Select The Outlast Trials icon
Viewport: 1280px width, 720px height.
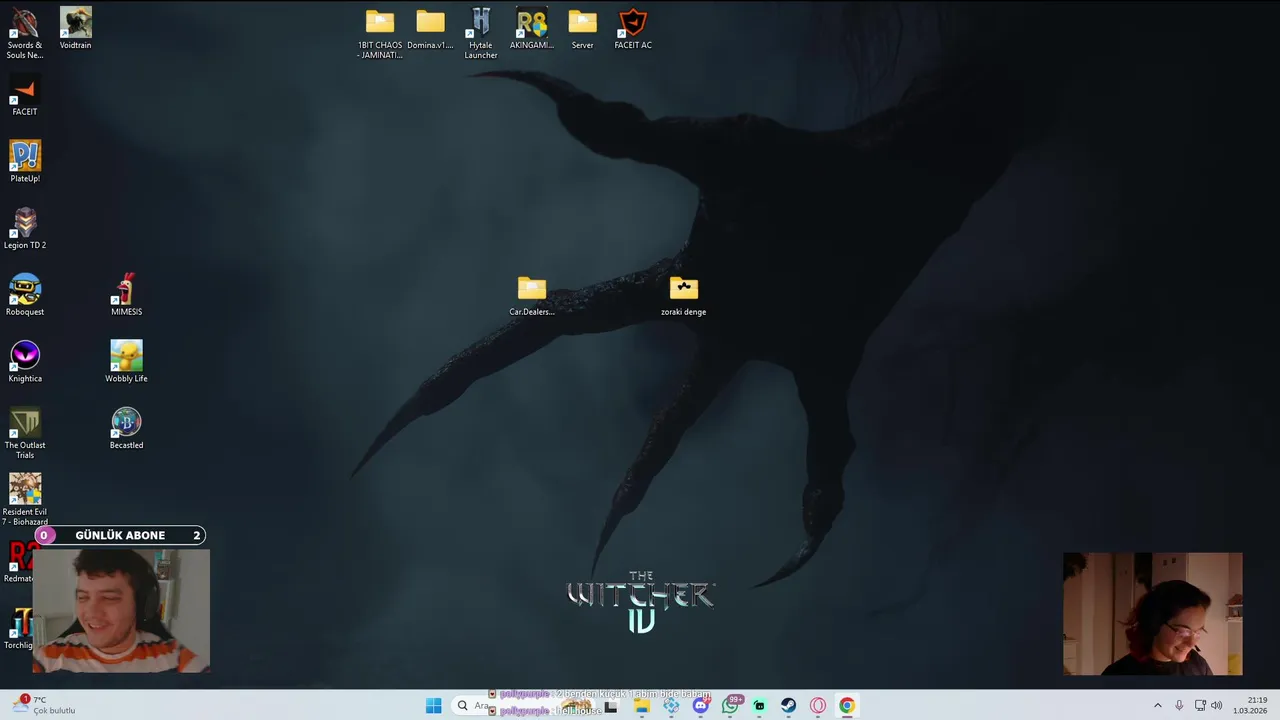(x=25, y=433)
